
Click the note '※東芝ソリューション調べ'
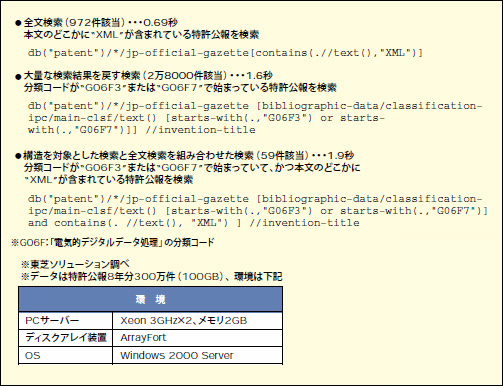click(x=75, y=265)
